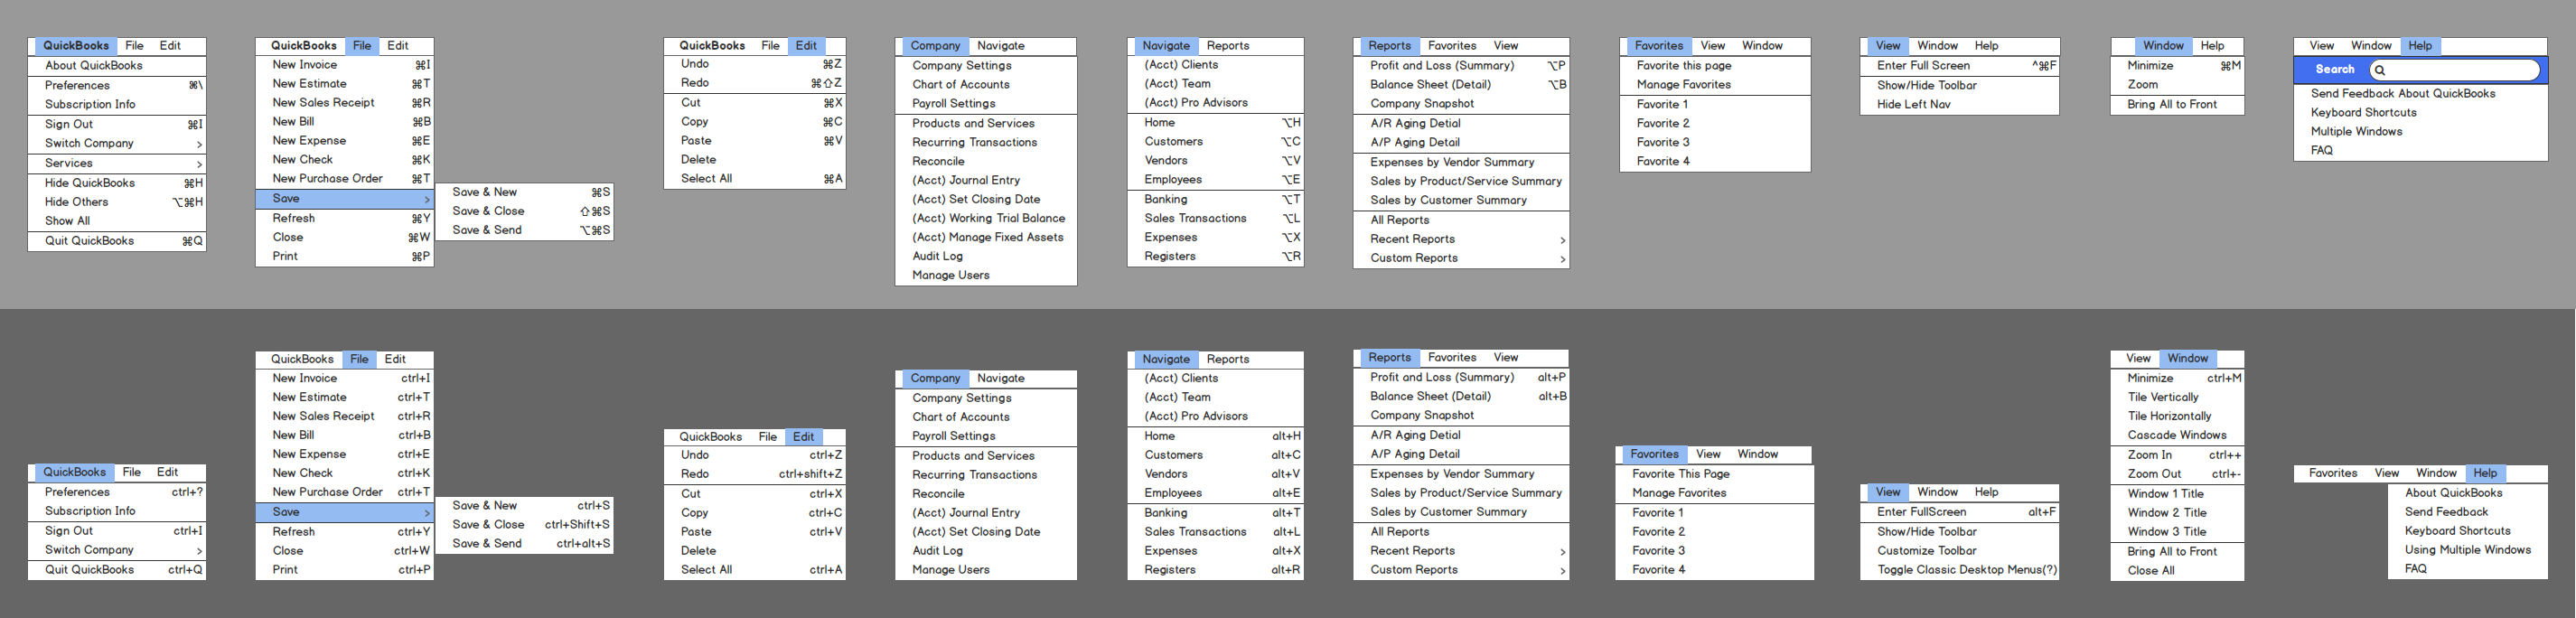Click the magnifier icon in Help search field

point(2380,70)
